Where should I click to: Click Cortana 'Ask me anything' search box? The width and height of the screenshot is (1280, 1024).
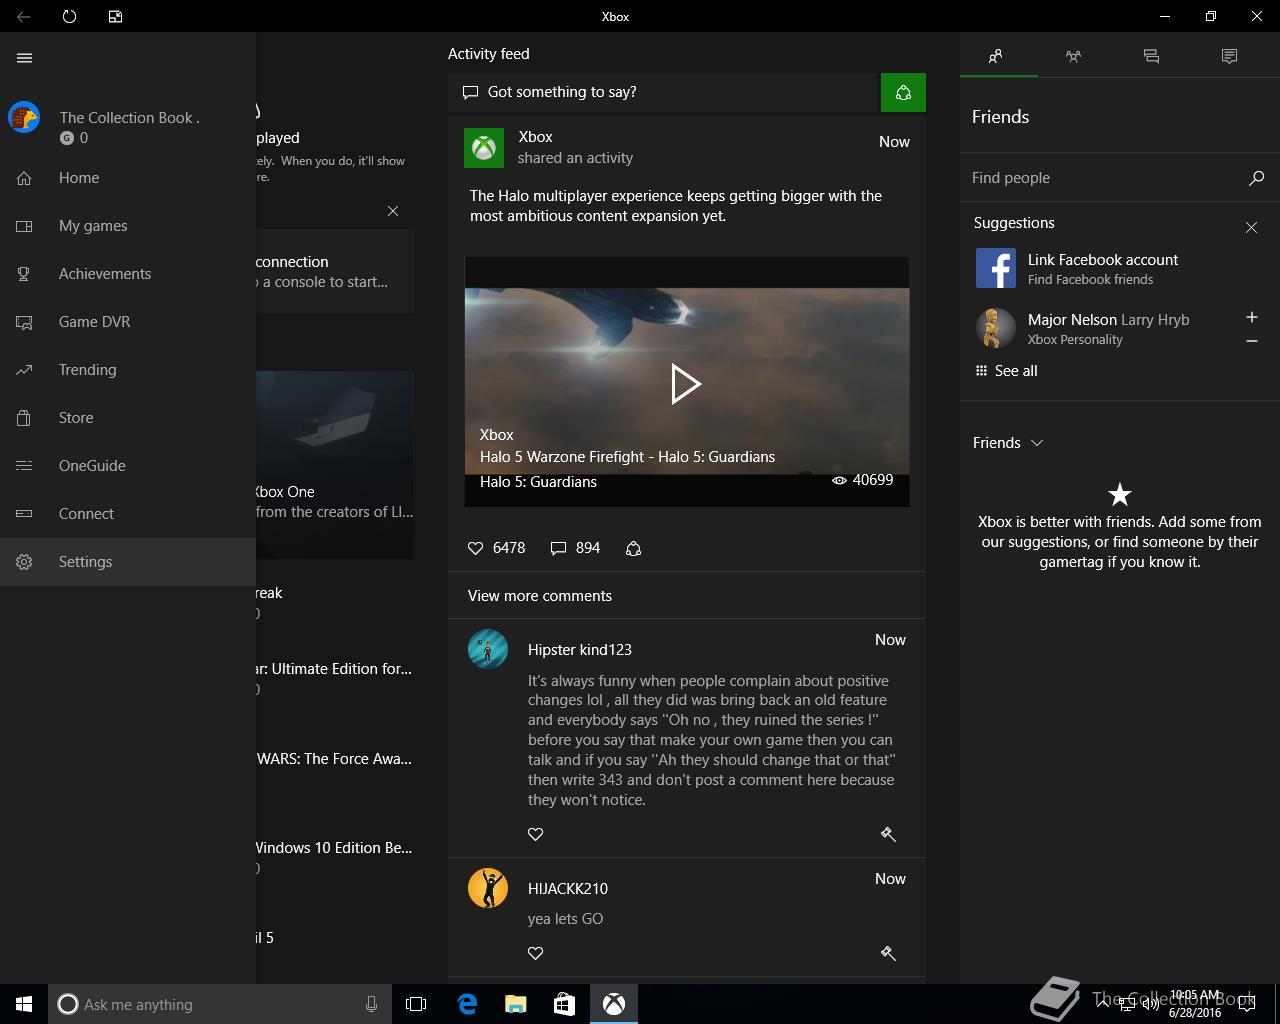click(220, 1004)
